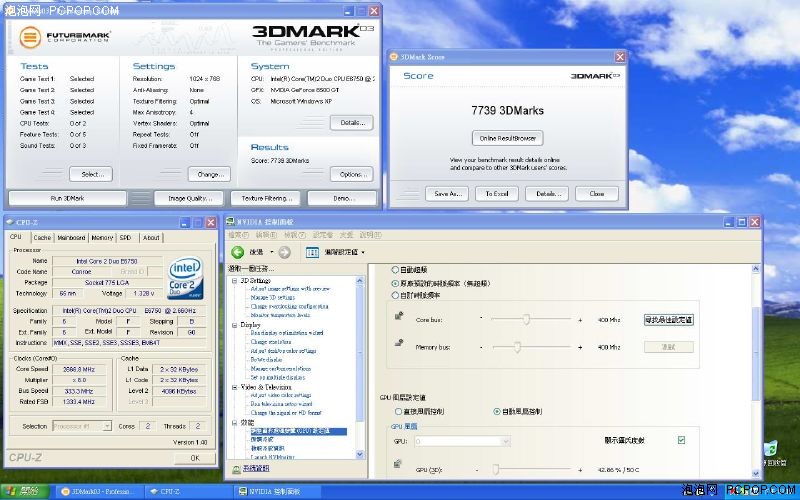Image resolution: width=800 pixels, height=500 pixels.
Task: Open the back button history dropdown arrow
Action: (272, 252)
